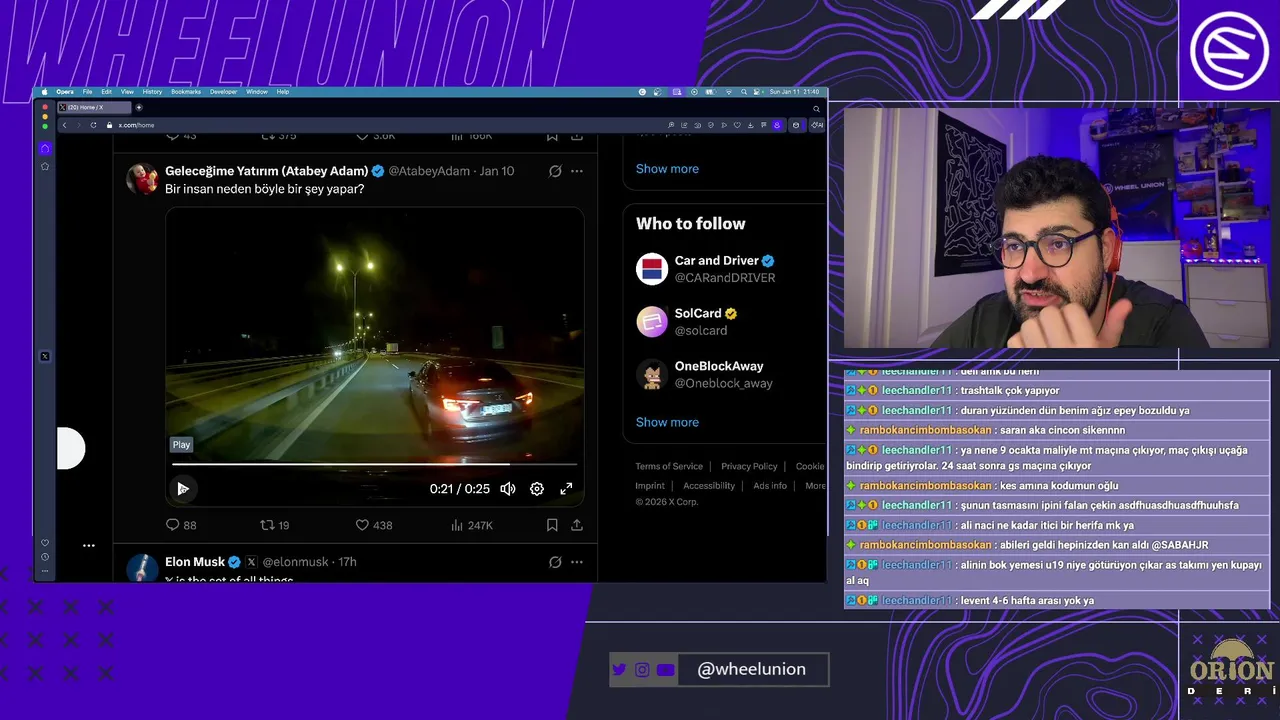Open video settings gear icon
Image resolution: width=1280 pixels, height=720 pixels.
click(x=537, y=489)
